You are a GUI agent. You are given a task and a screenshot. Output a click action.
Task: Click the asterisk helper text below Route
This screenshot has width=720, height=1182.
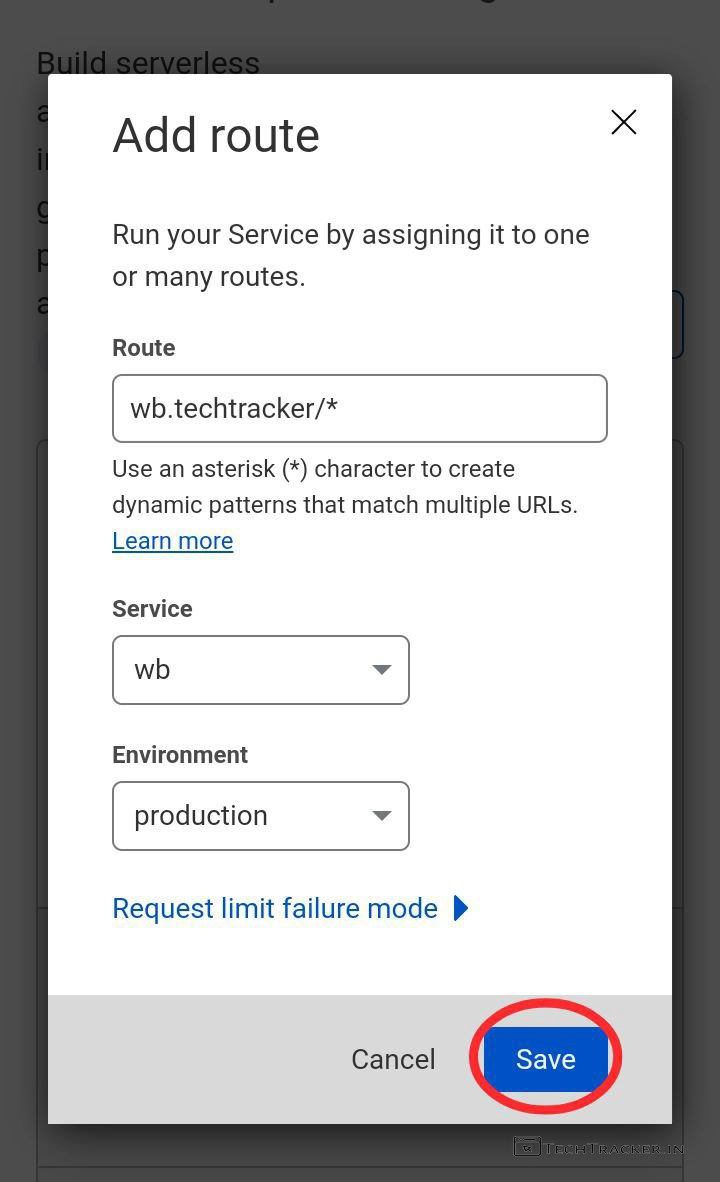344,487
